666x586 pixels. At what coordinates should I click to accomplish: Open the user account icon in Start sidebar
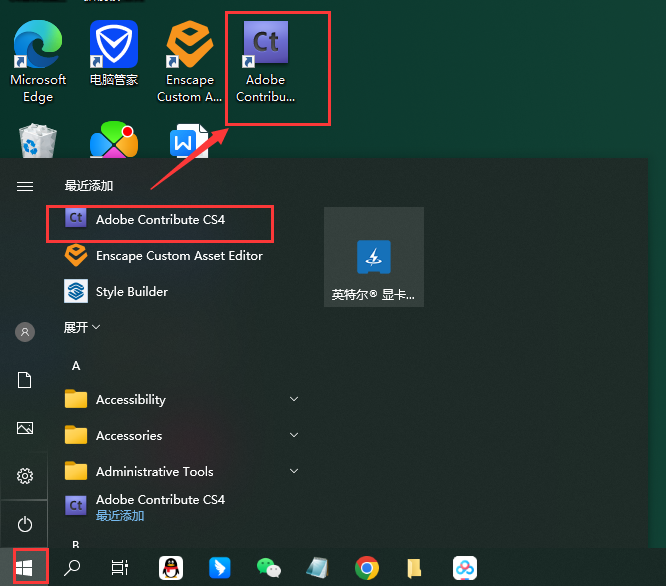(25, 332)
